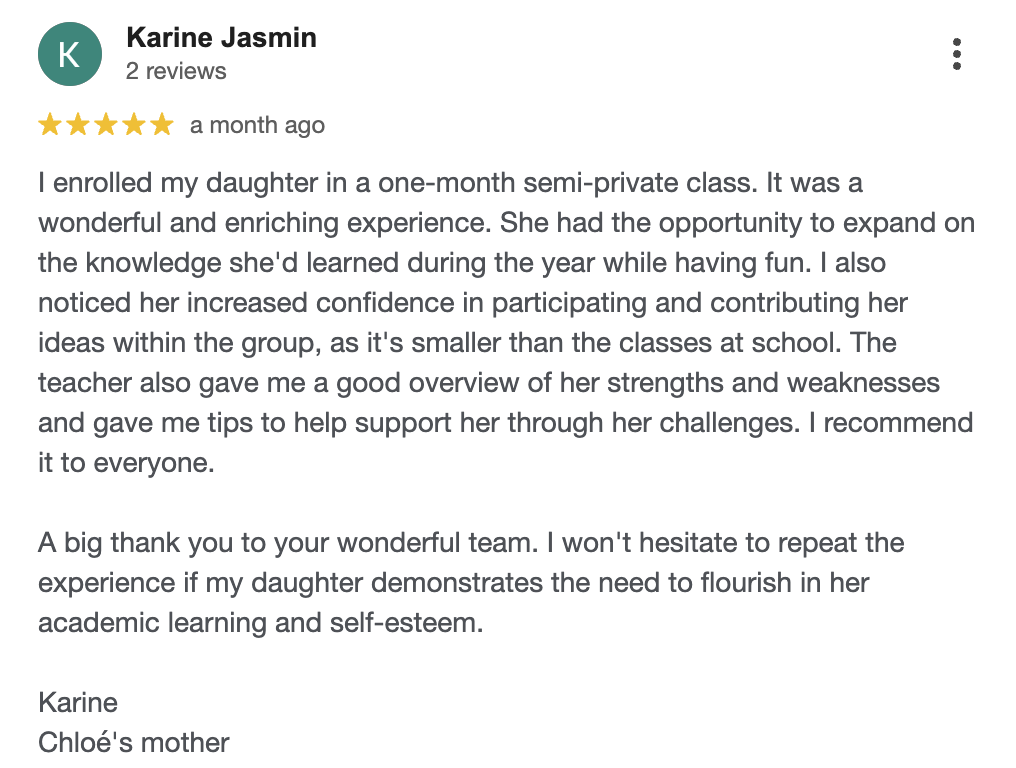
Task: Click the fifth gold rating star
Action: point(161,124)
